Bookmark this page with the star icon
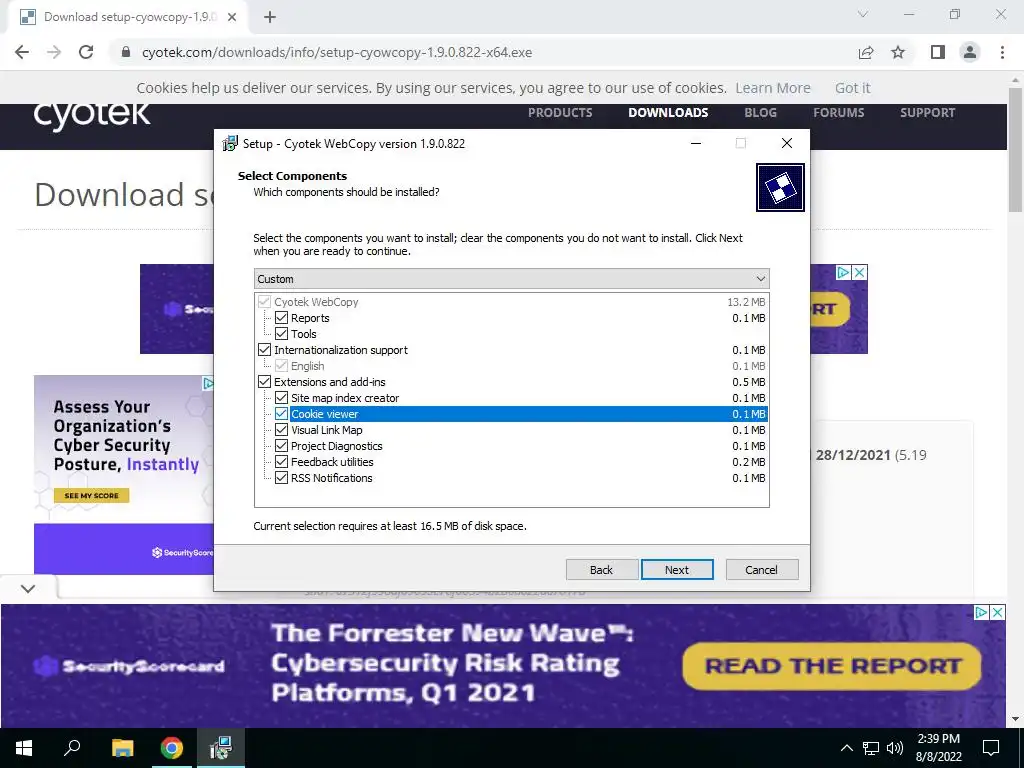Screen dimensions: 1024x768 click(x=898, y=52)
